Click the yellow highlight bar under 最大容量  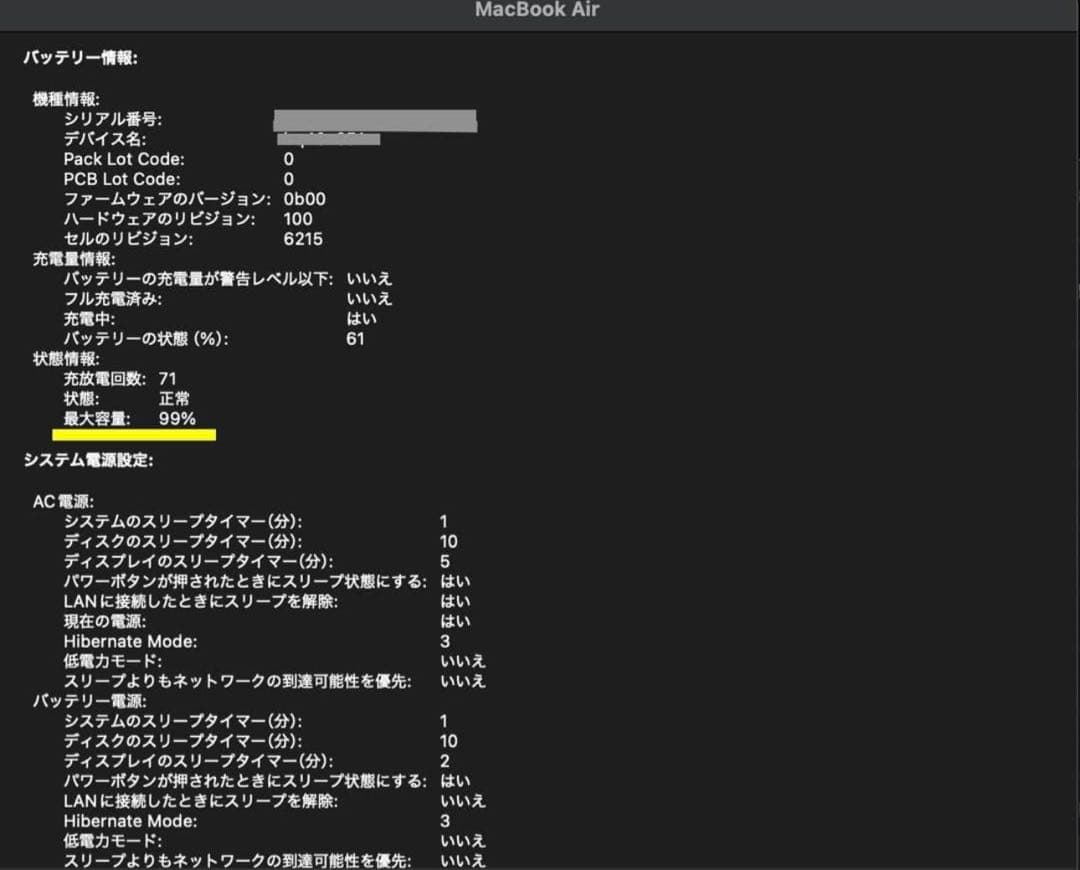[x=134, y=435]
